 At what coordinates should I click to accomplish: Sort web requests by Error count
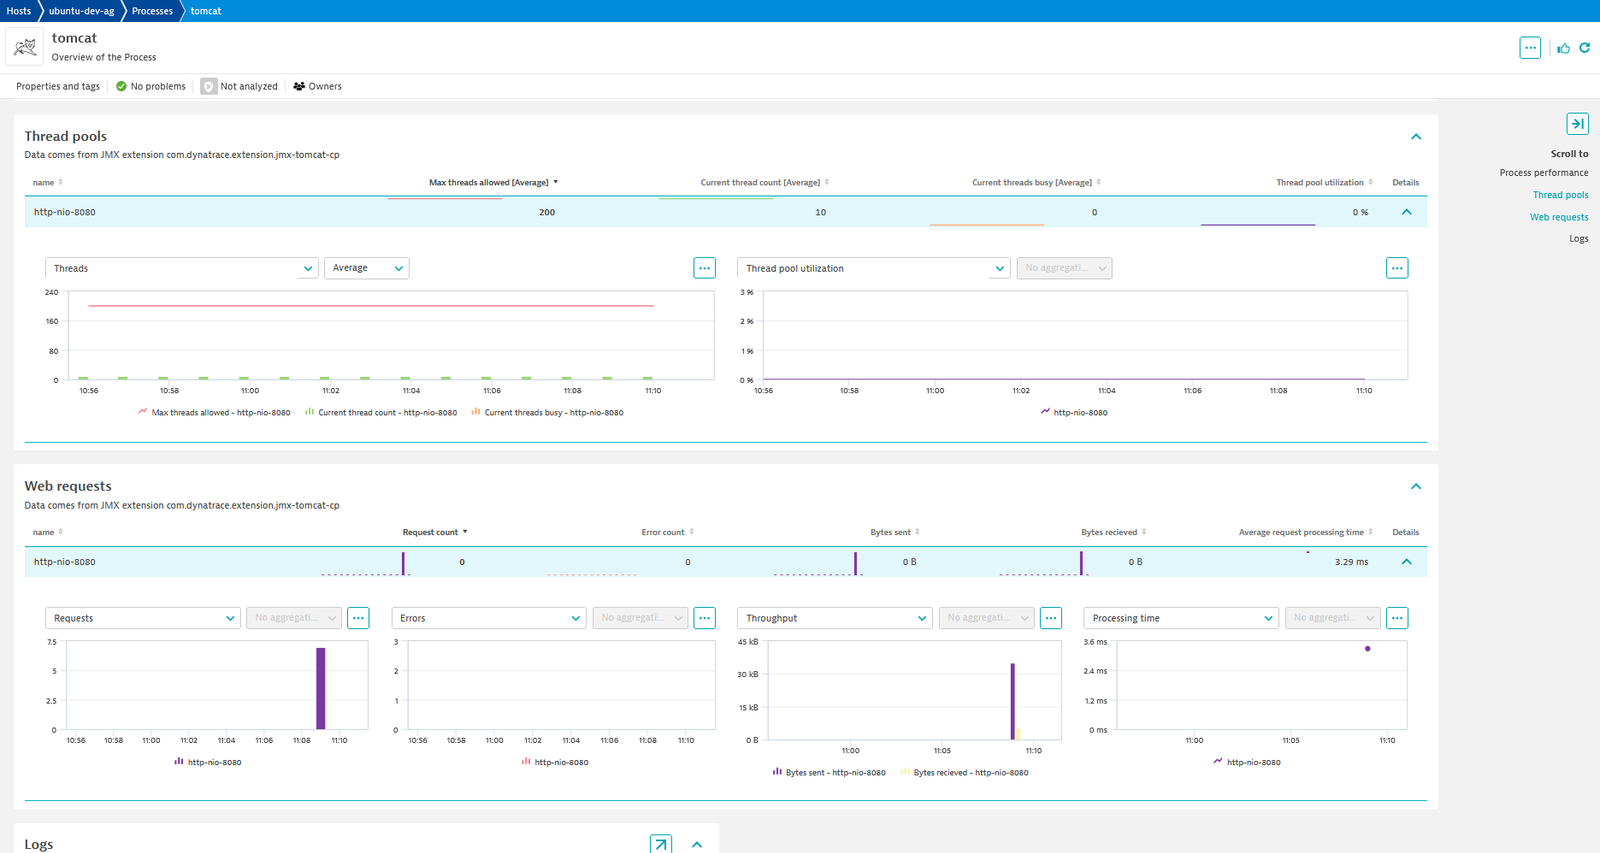coord(667,532)
